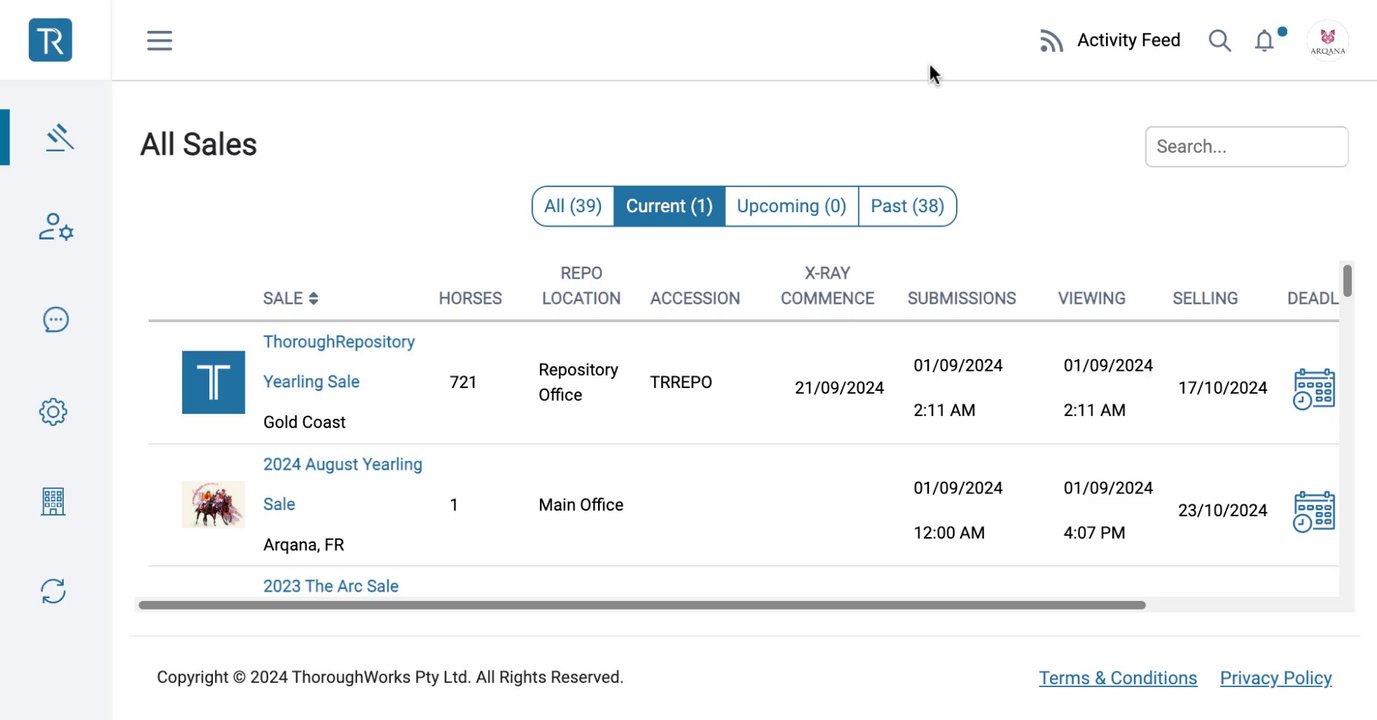The width and height of the screenshot is (1377, 720).
Task: Click the sync refresh icon in sidebar
Action: tap(53, 591)
